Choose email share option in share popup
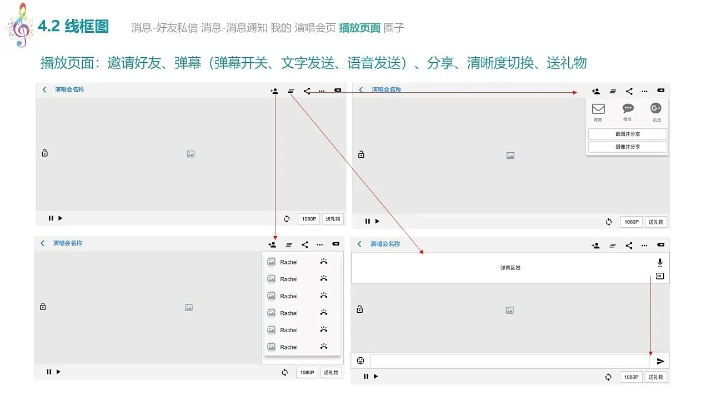The image size is (711, 400). pos(599,109)
